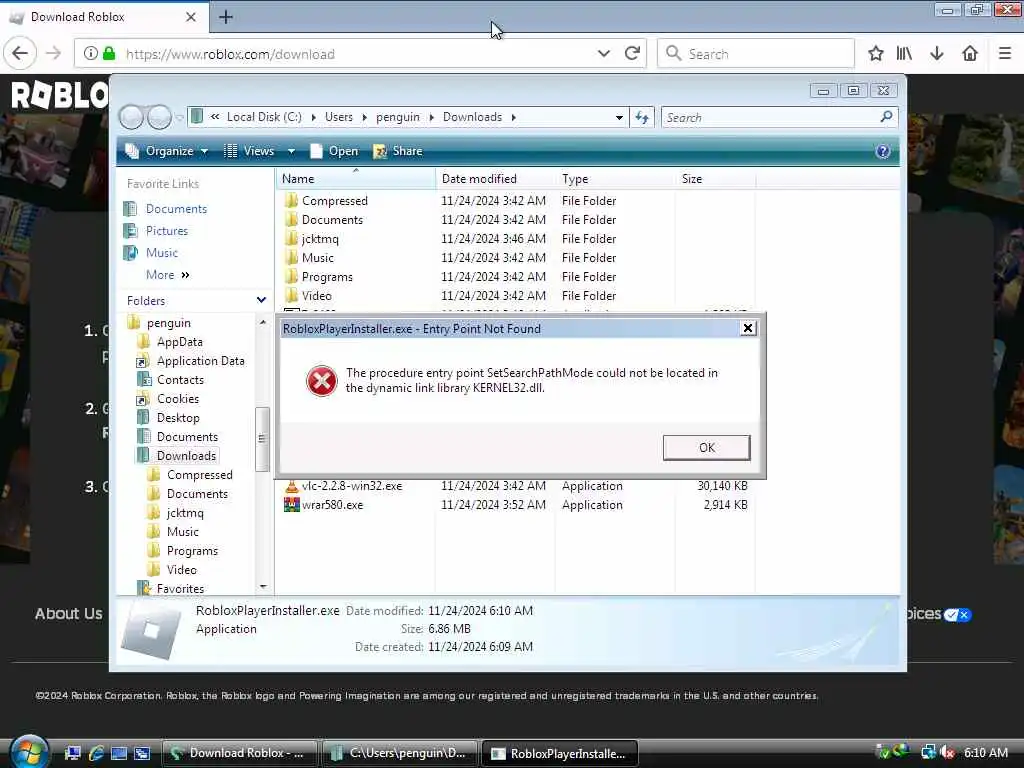Go to the Firefox home page icon

click(x=970, y=54)
